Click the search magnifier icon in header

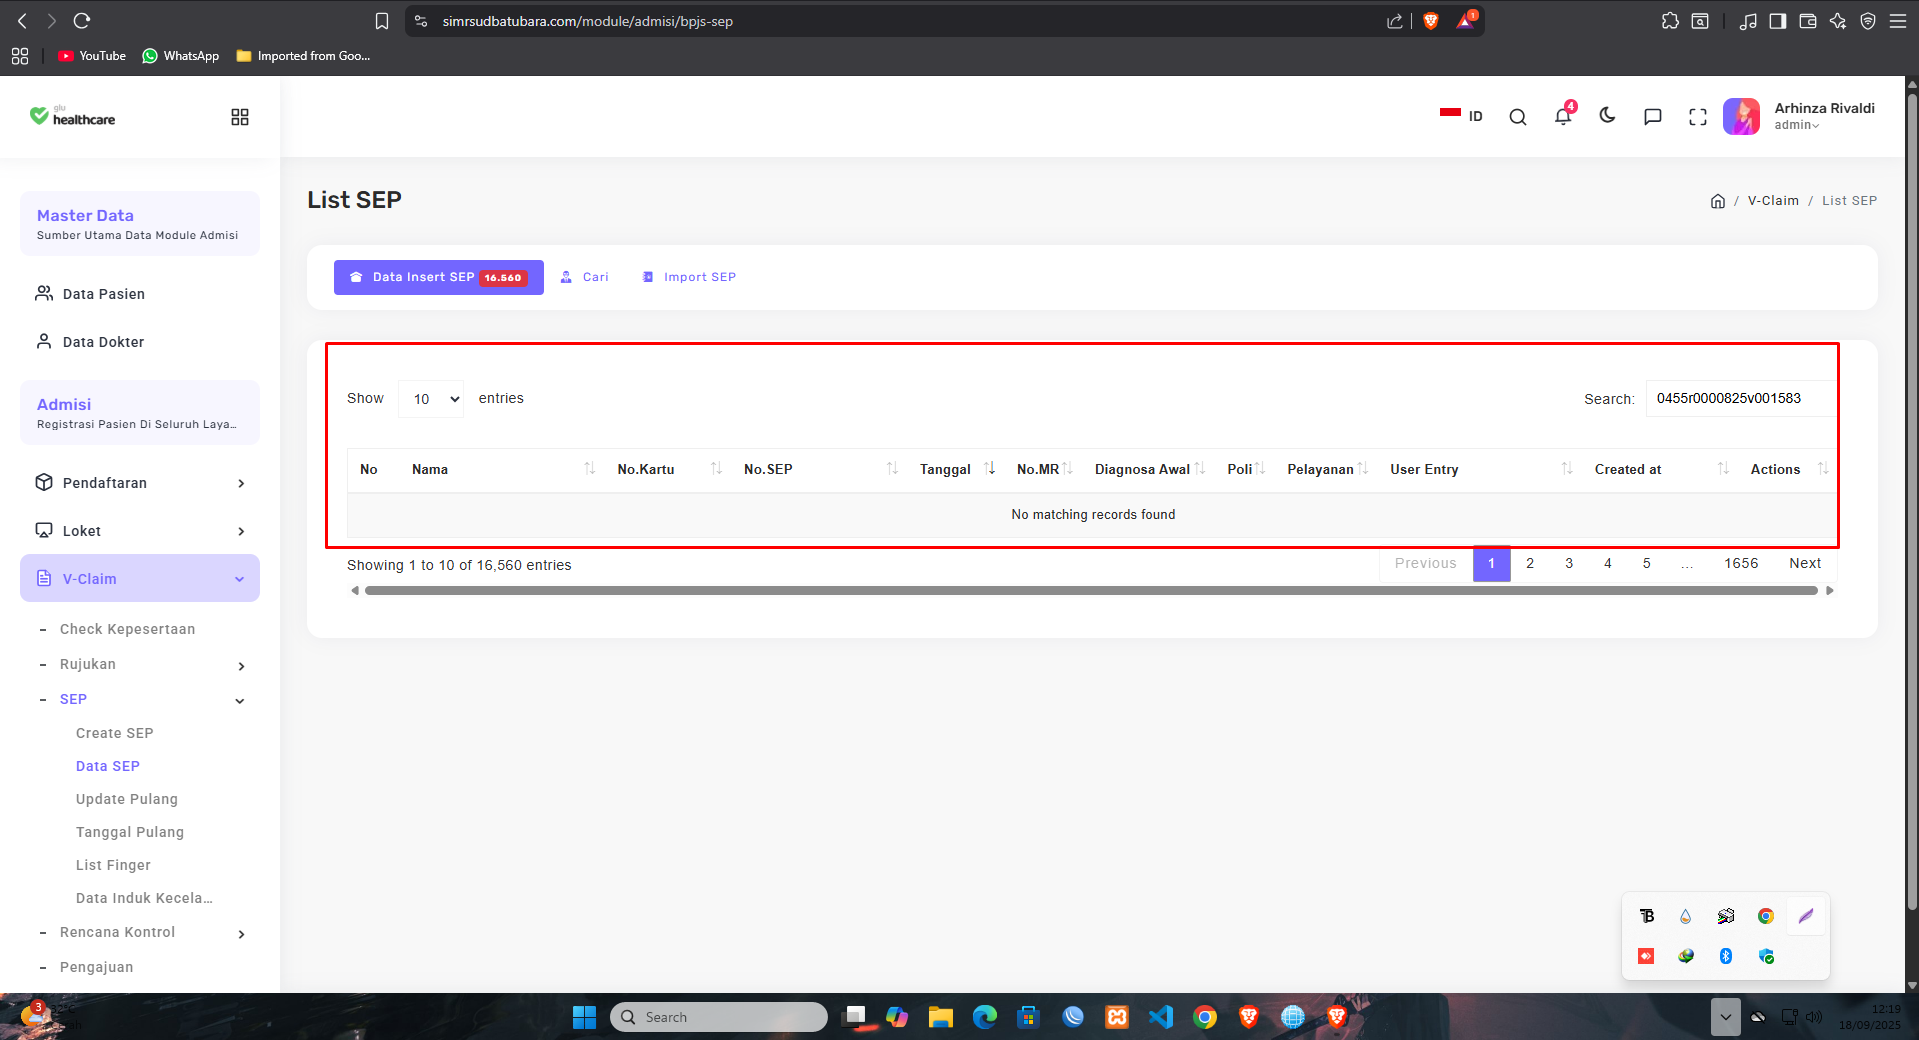[x=1518, y=117]
